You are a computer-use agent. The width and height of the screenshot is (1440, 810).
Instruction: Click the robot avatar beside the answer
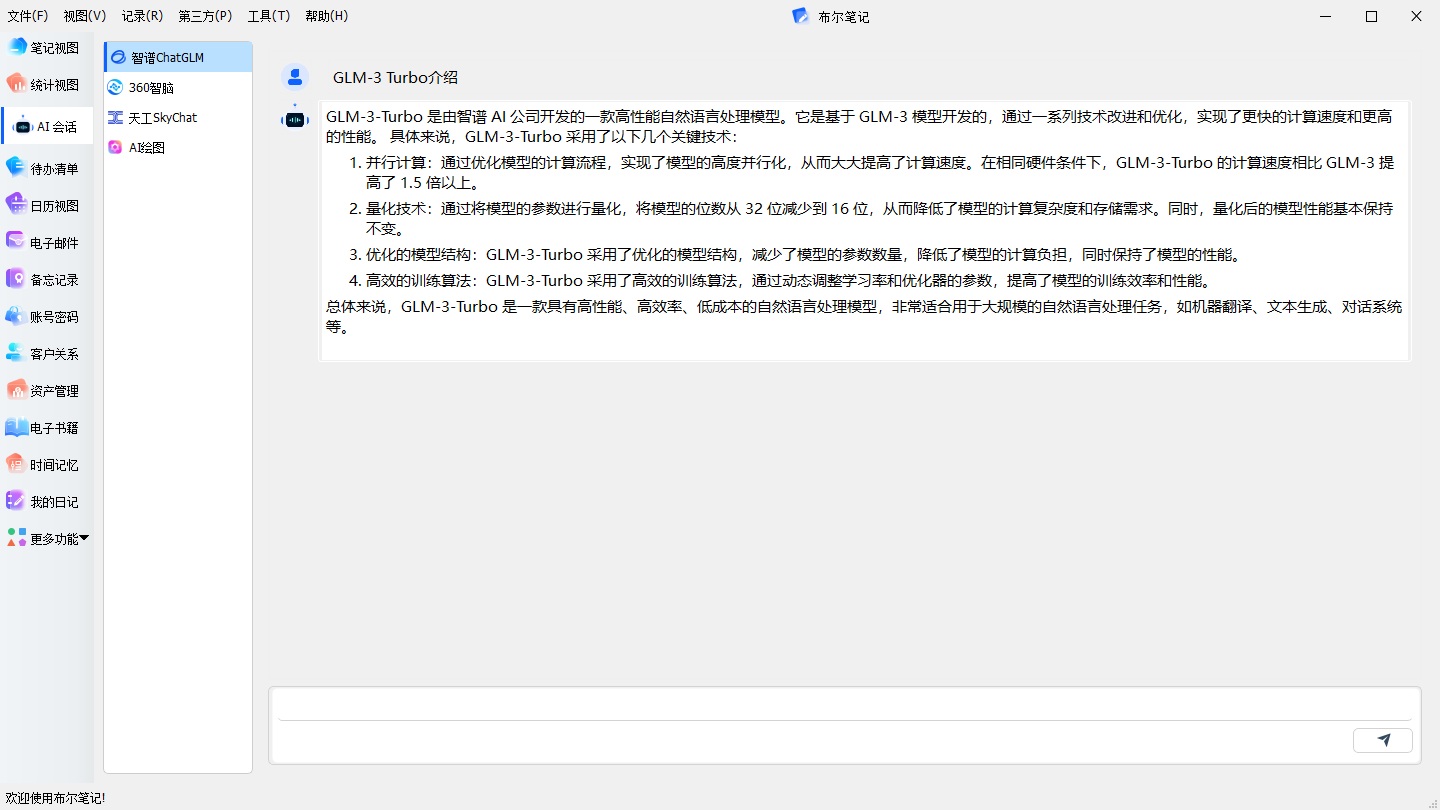click(x=295, y=118)
